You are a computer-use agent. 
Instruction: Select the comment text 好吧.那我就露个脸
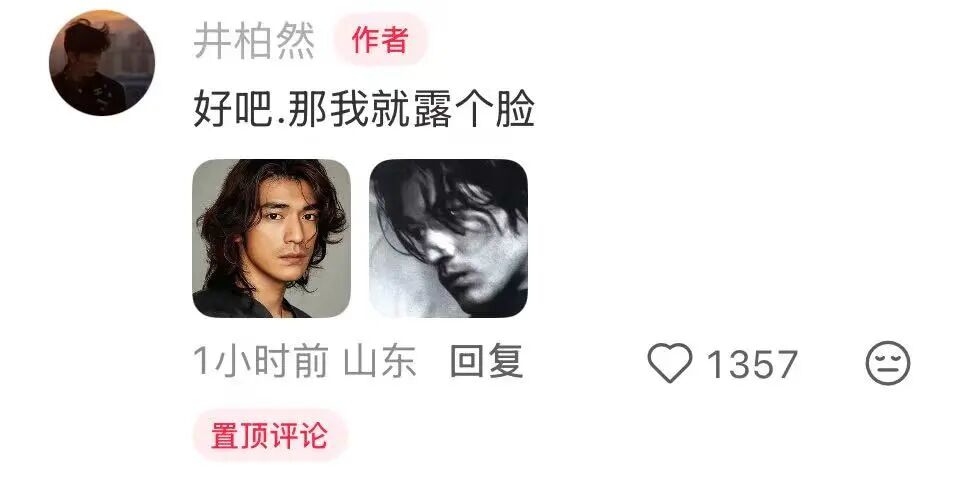tap(364, 109)
